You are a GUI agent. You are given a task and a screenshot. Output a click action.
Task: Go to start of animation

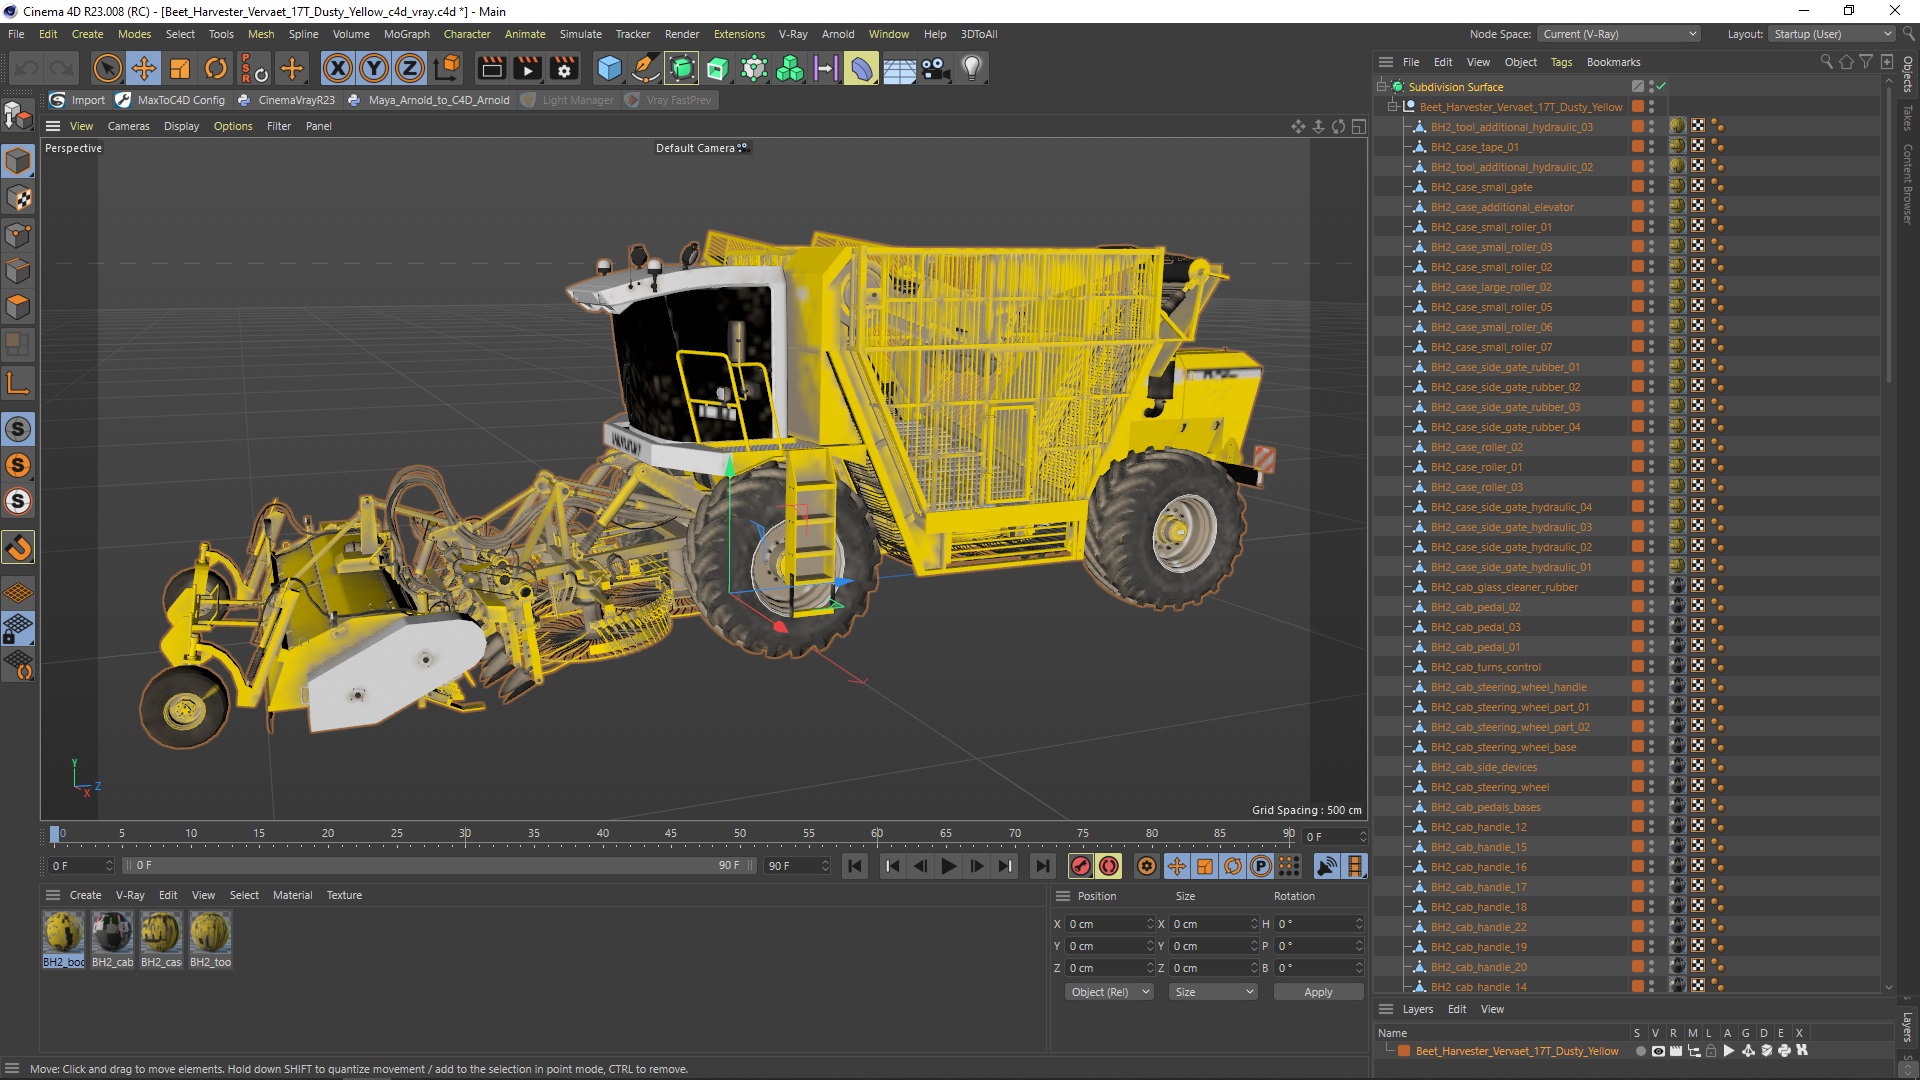855,866
